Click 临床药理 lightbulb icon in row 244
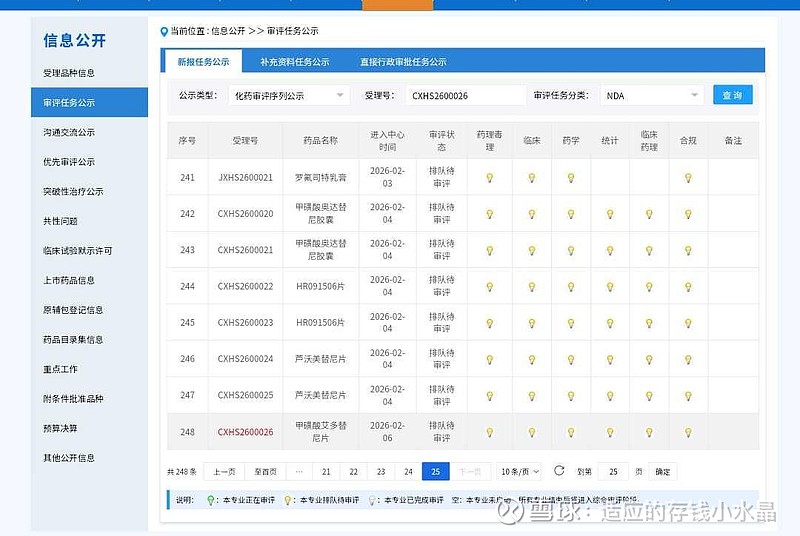 (x=649, y=287)
